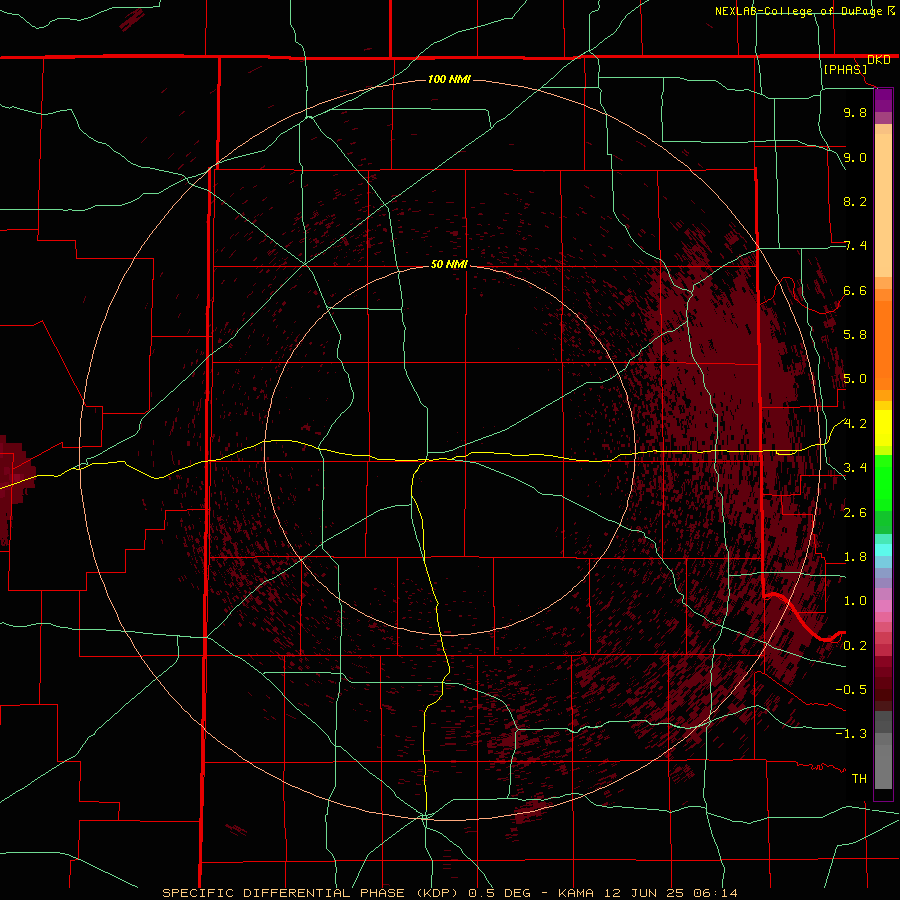This screenshot has height=900, width=900.
Task: Click the 2.6 scale label
Action: [x=855, y=513]
